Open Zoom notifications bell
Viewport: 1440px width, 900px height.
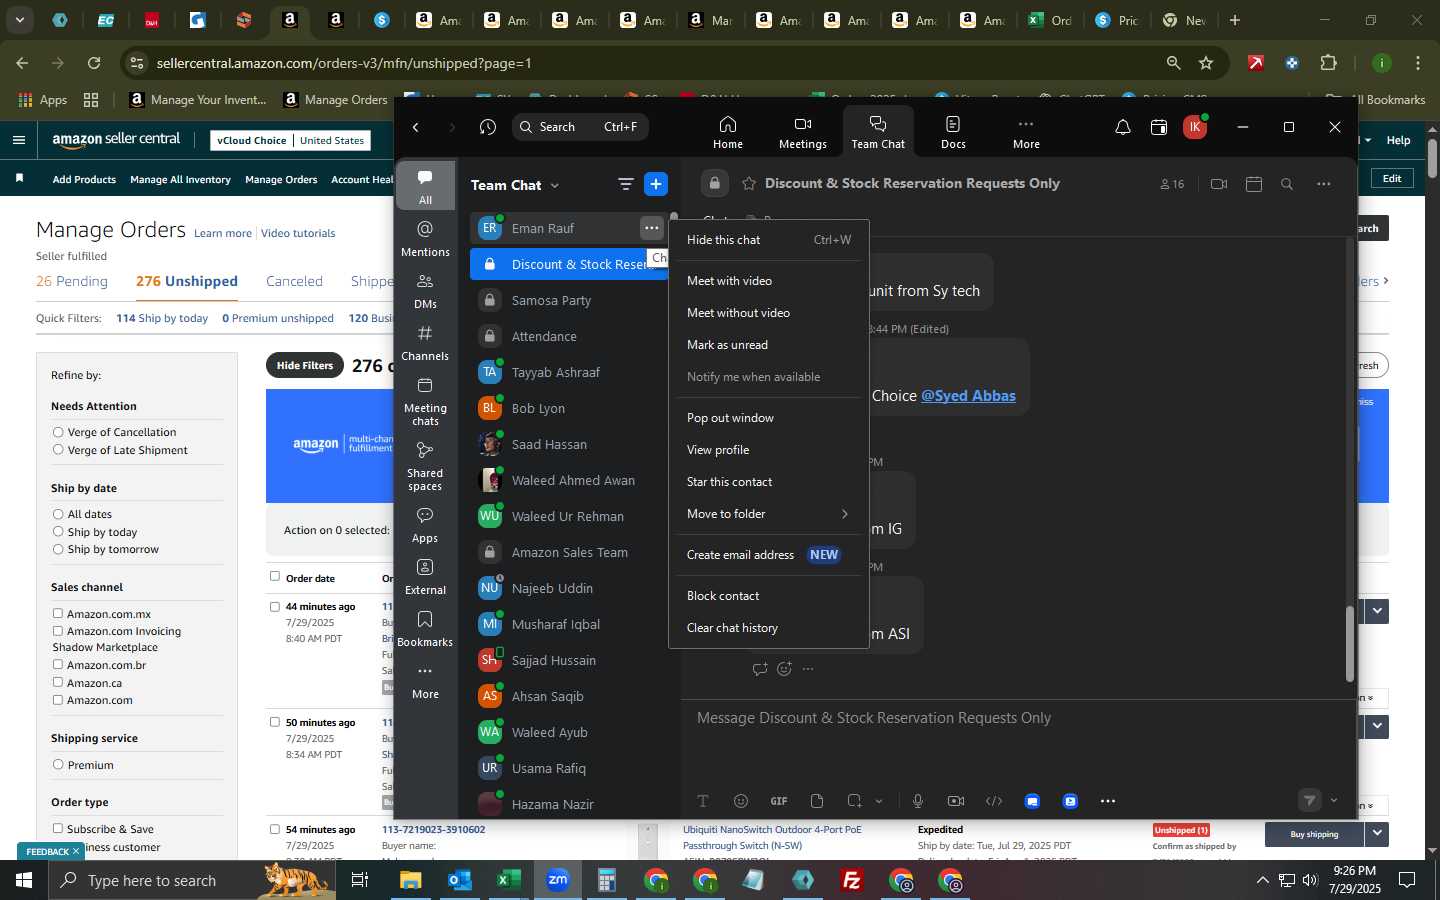pyautogui.click(x=1122, y=127)
